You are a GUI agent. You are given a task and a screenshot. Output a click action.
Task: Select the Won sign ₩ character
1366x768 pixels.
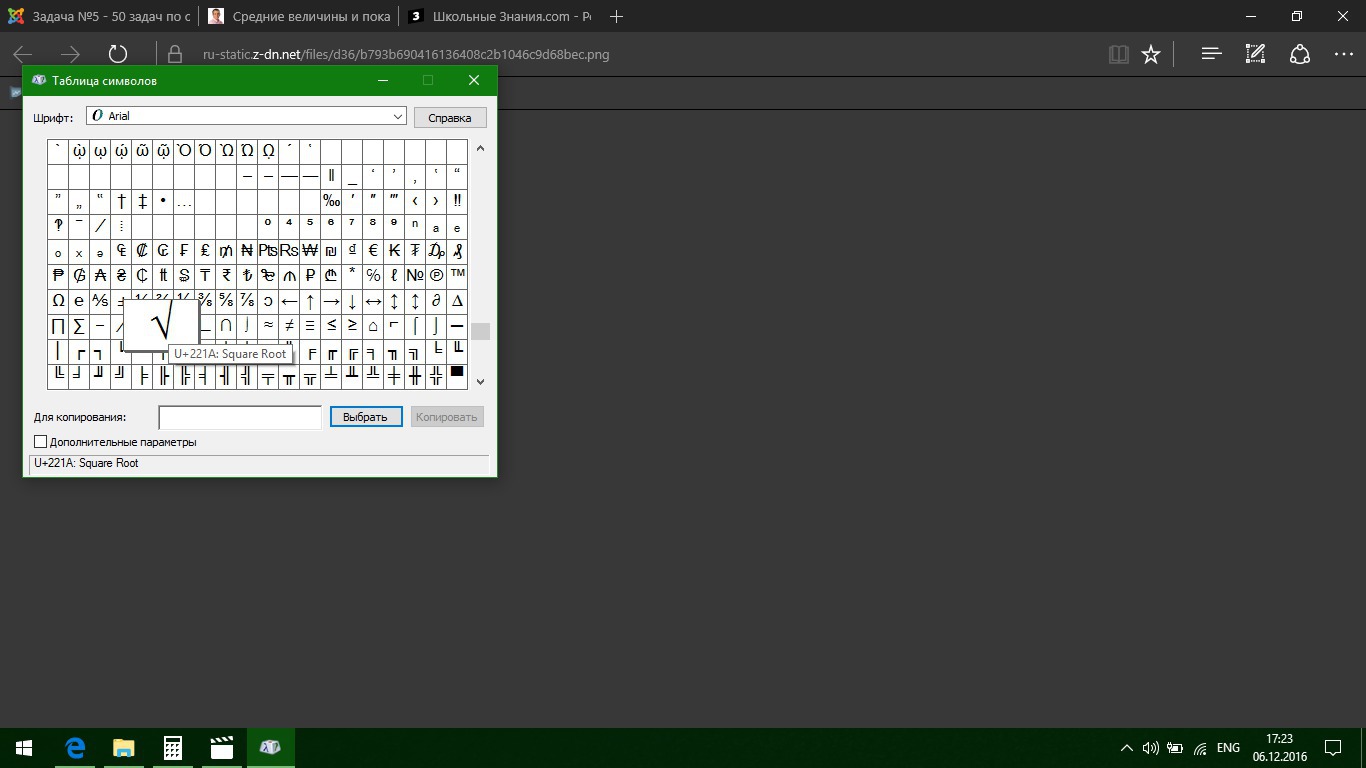pyautogui.click(x=310, y=251)
